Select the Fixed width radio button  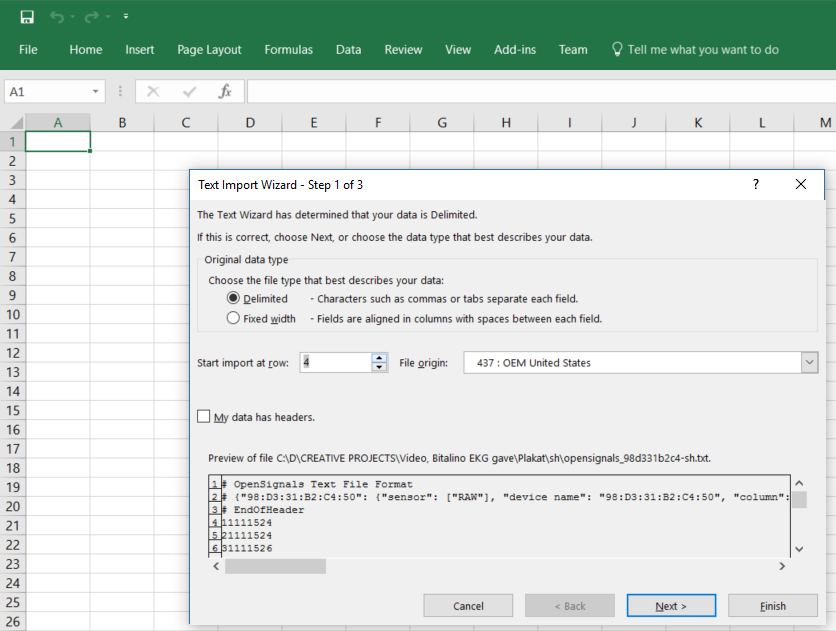pyautogui.click(x=233, y=317)
